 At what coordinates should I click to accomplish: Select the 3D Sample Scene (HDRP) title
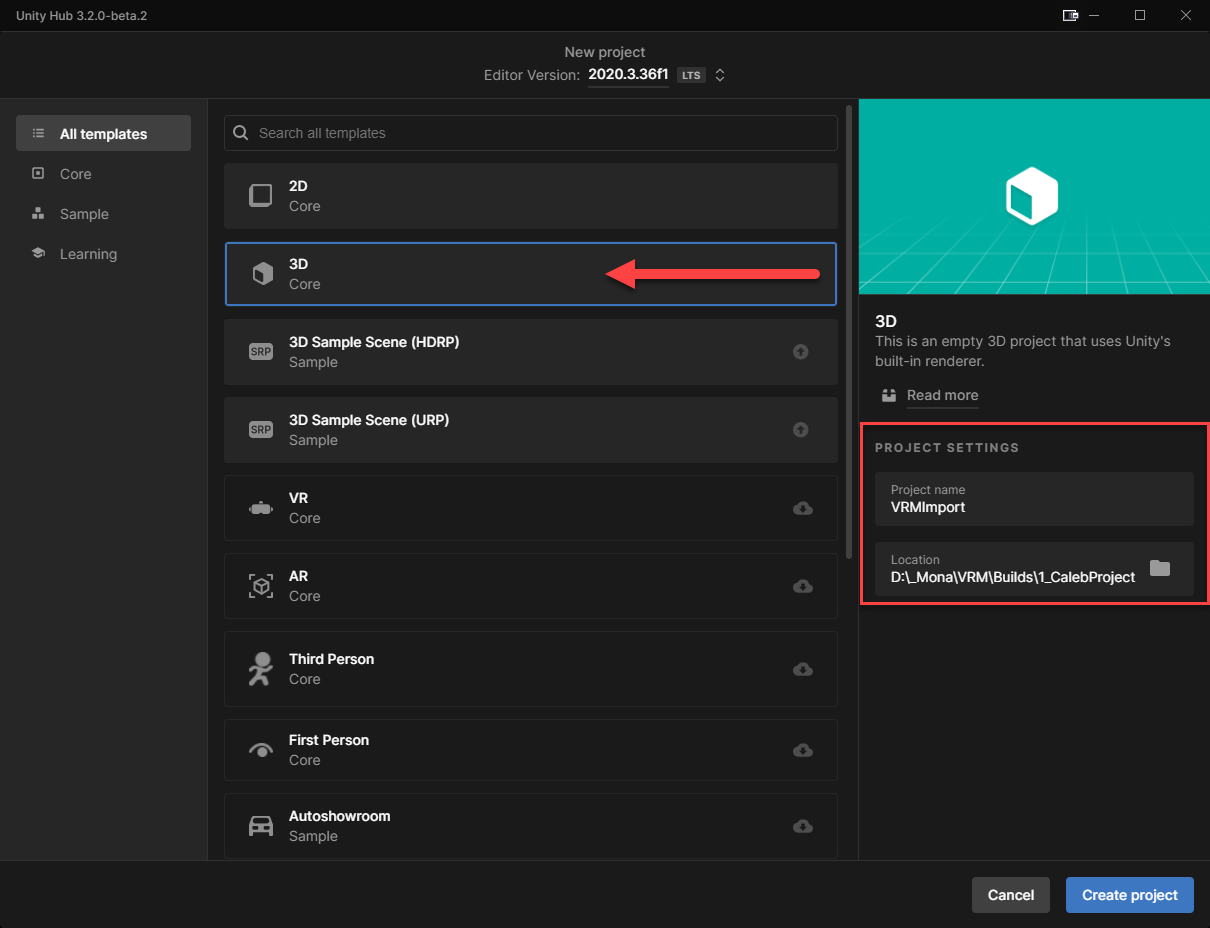(374, 342)
